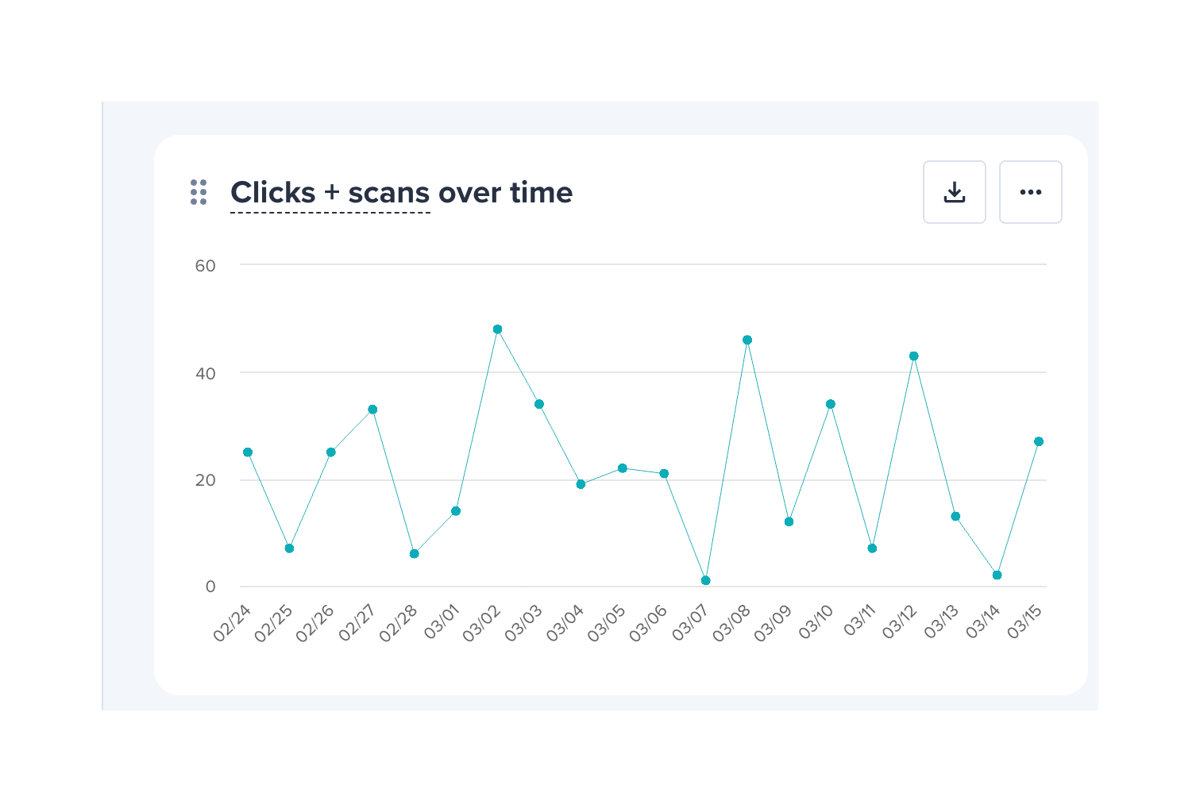Screen dimensions: 1200x812
Task: Click the data point on 02/28
Action: click(x=413, y=552)
